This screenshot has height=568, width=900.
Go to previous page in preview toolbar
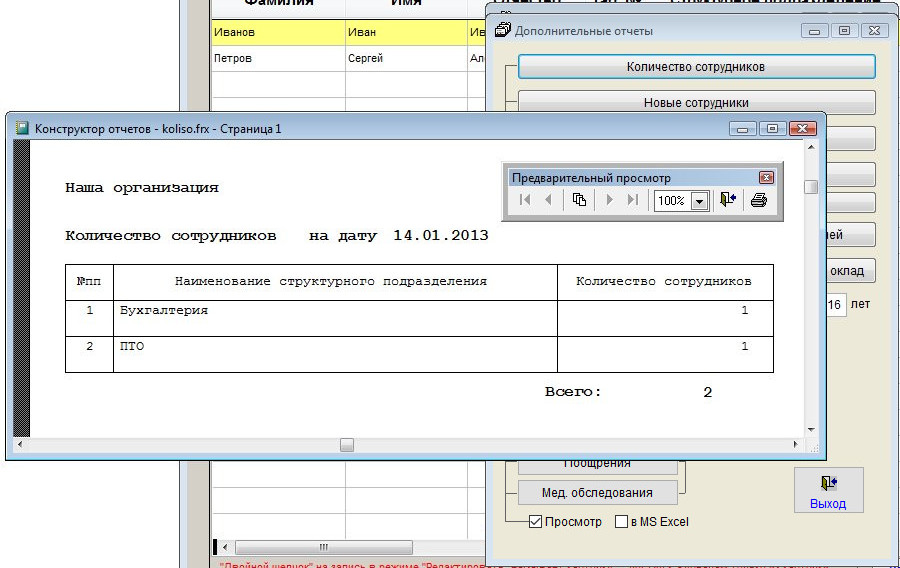(548, 200)
